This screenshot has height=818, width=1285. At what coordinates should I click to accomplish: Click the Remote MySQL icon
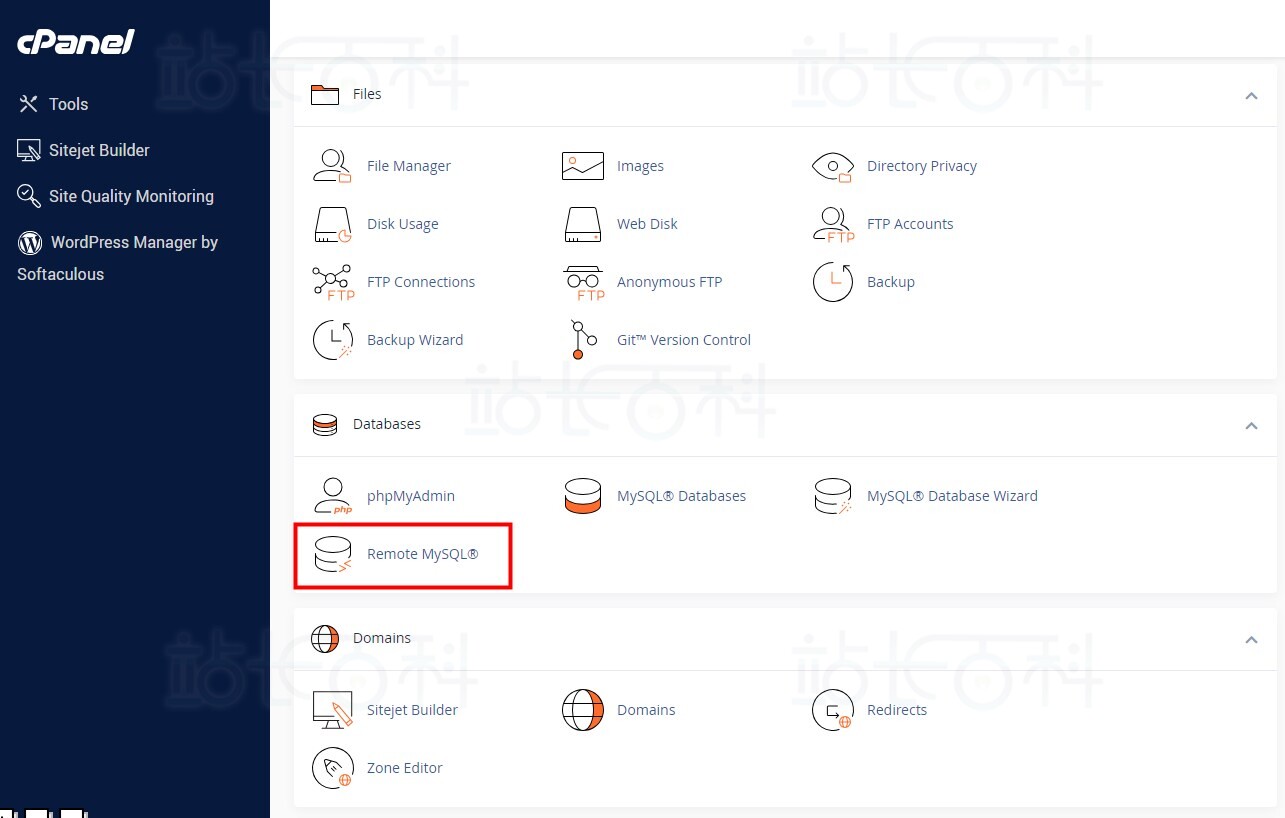pyautogui.click(x=333, y=554)
